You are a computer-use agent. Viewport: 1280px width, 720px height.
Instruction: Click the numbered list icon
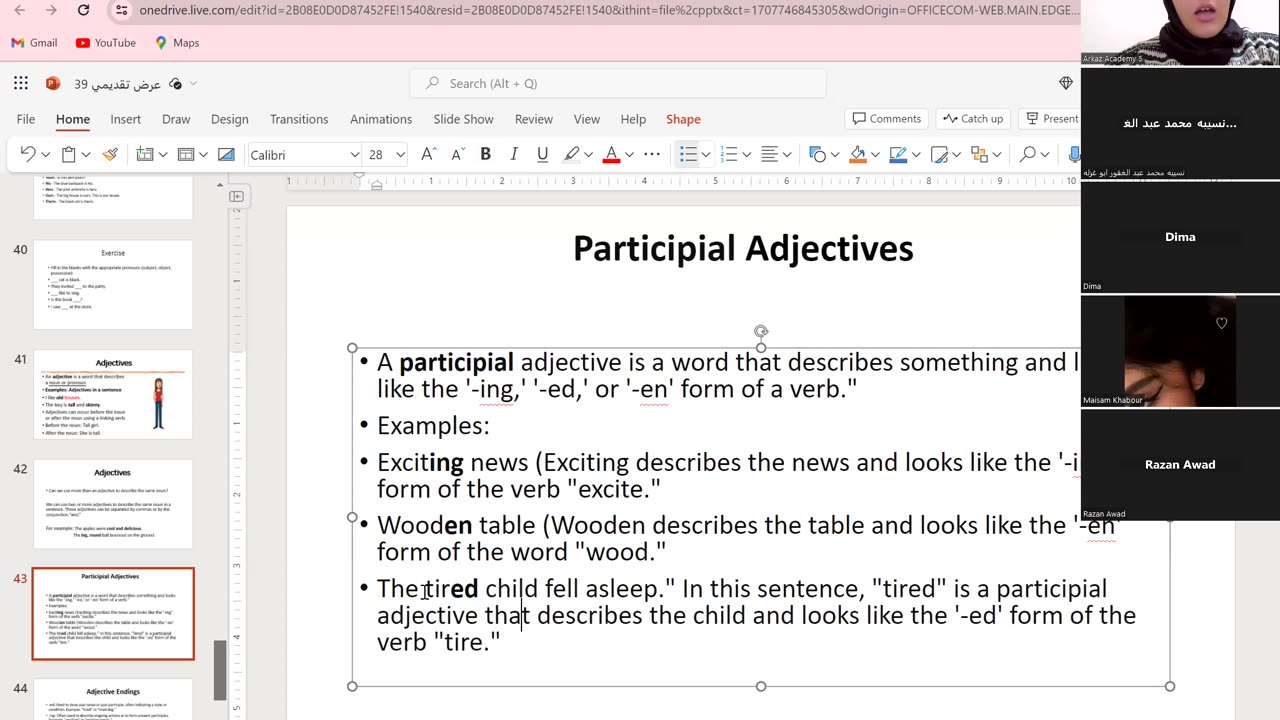pyautogui.click(x=729, y=155)
